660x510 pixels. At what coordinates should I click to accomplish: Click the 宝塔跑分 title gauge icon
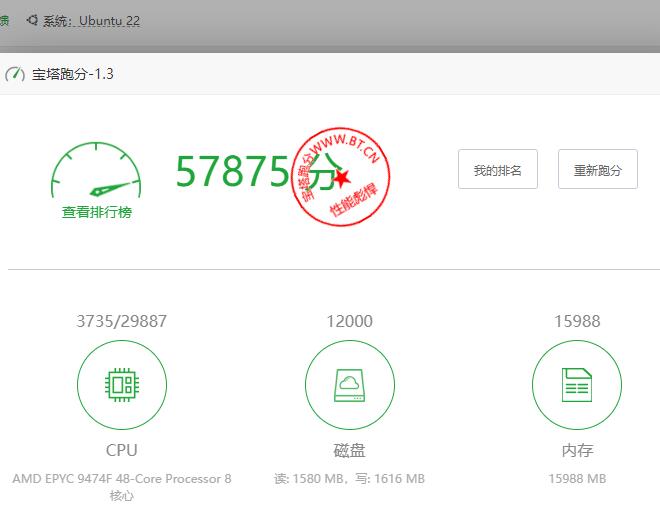[x=15, y=74]
